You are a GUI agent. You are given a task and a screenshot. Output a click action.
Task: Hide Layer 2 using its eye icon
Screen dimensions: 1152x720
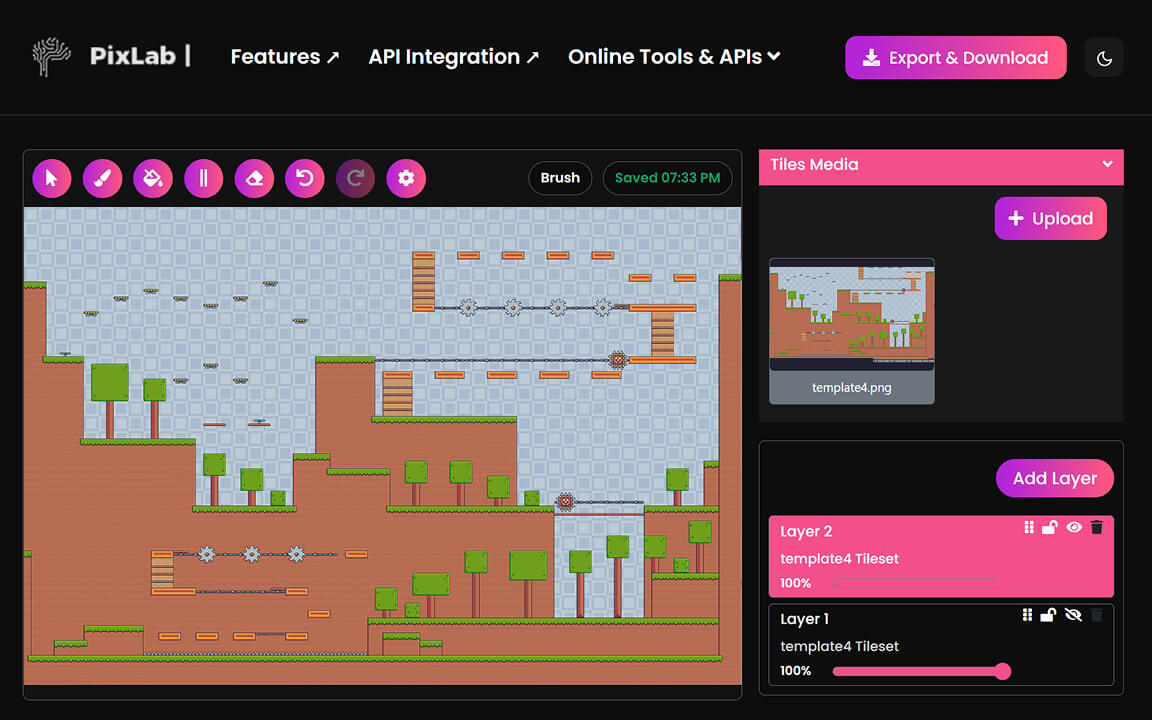pyautogui.click(x=1074, y=527)
